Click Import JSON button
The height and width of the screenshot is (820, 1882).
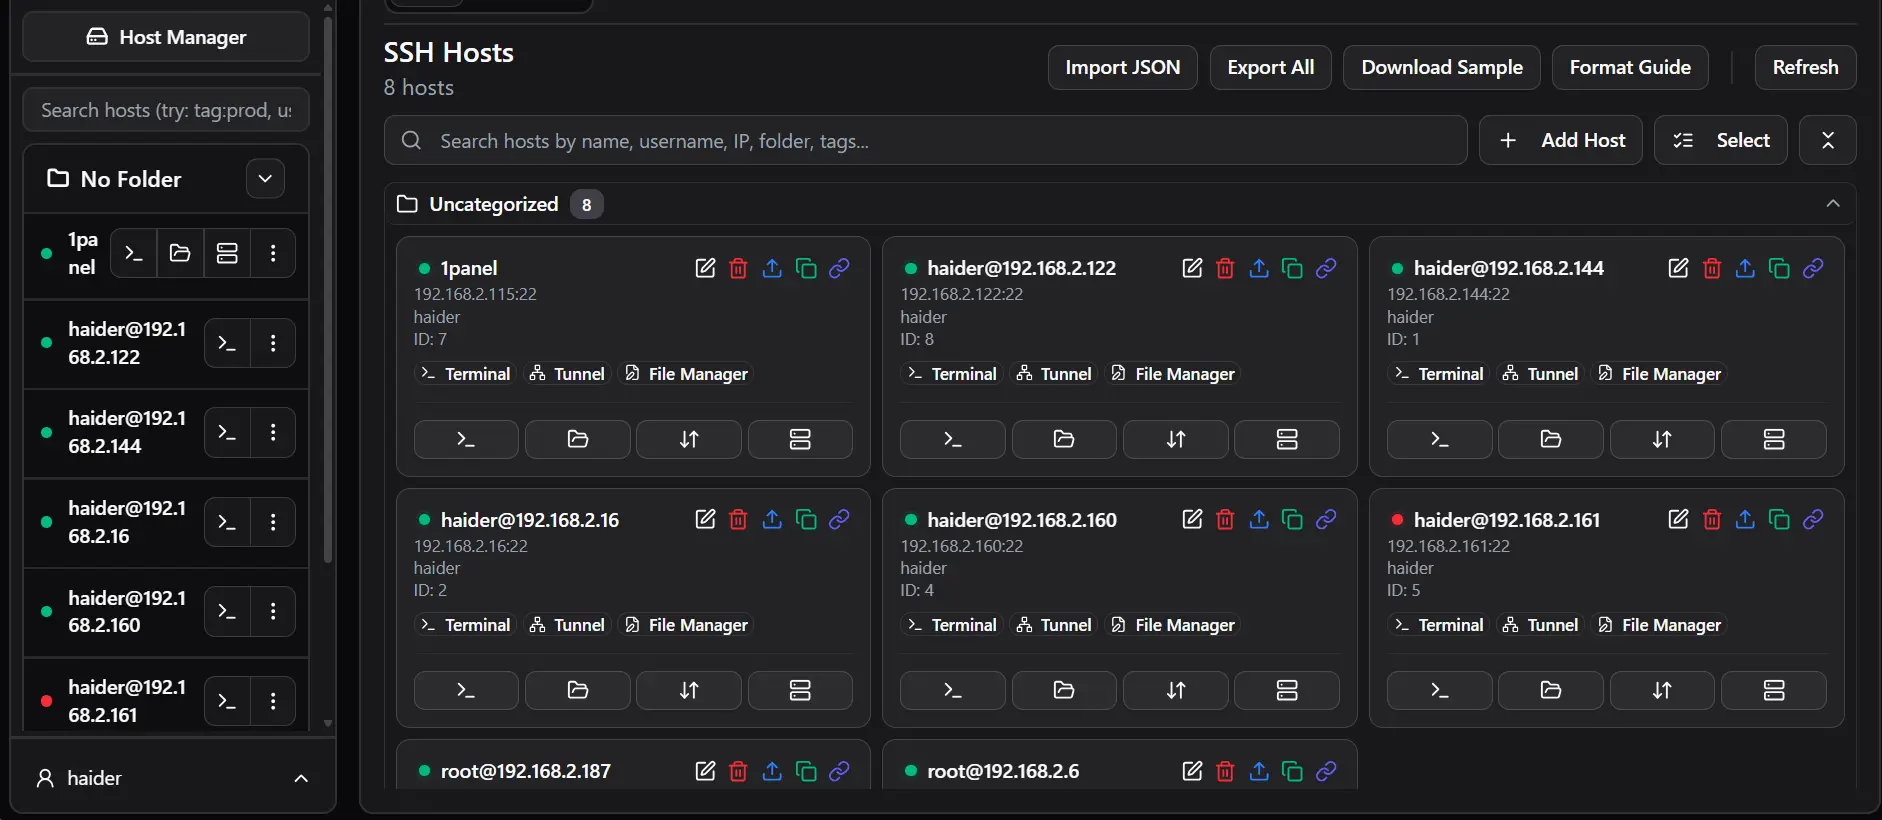1123,67
